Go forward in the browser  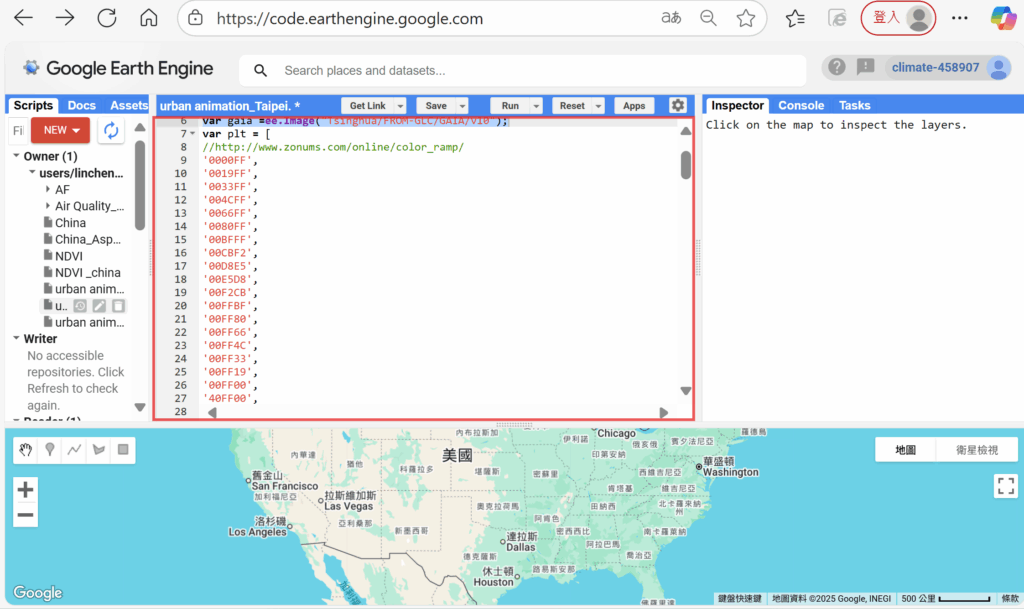tap(65, 18)
